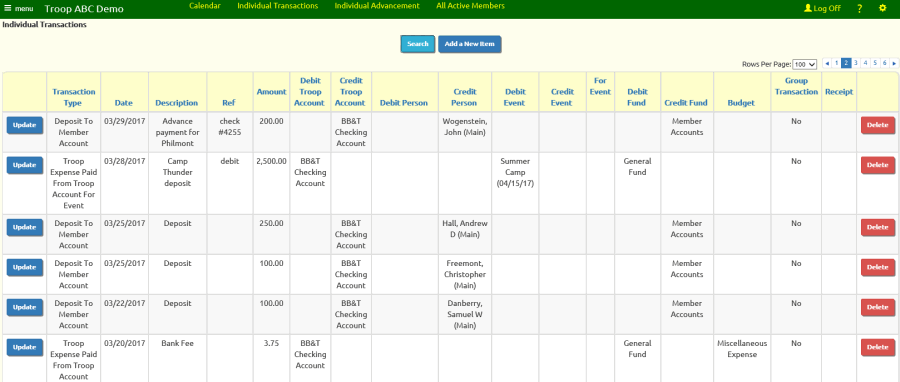Click Add a New Item button
The height and width of the screenshot is (382, 900).
[x=470, y=44]
